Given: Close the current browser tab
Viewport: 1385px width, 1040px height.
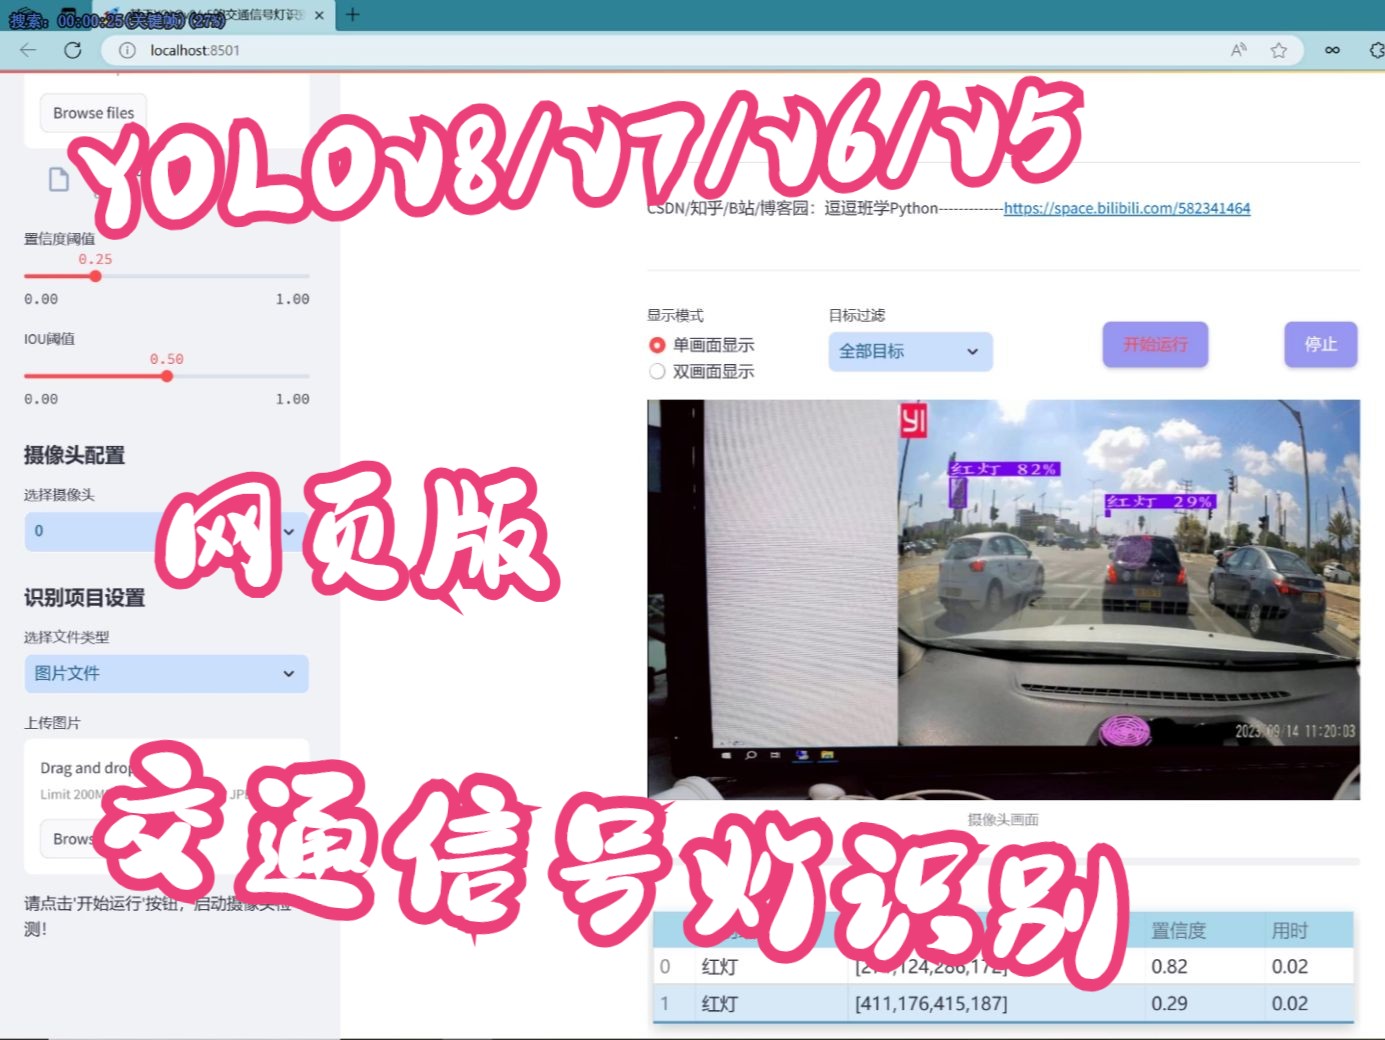Looking at the screenshot, I should coord(319,15).
